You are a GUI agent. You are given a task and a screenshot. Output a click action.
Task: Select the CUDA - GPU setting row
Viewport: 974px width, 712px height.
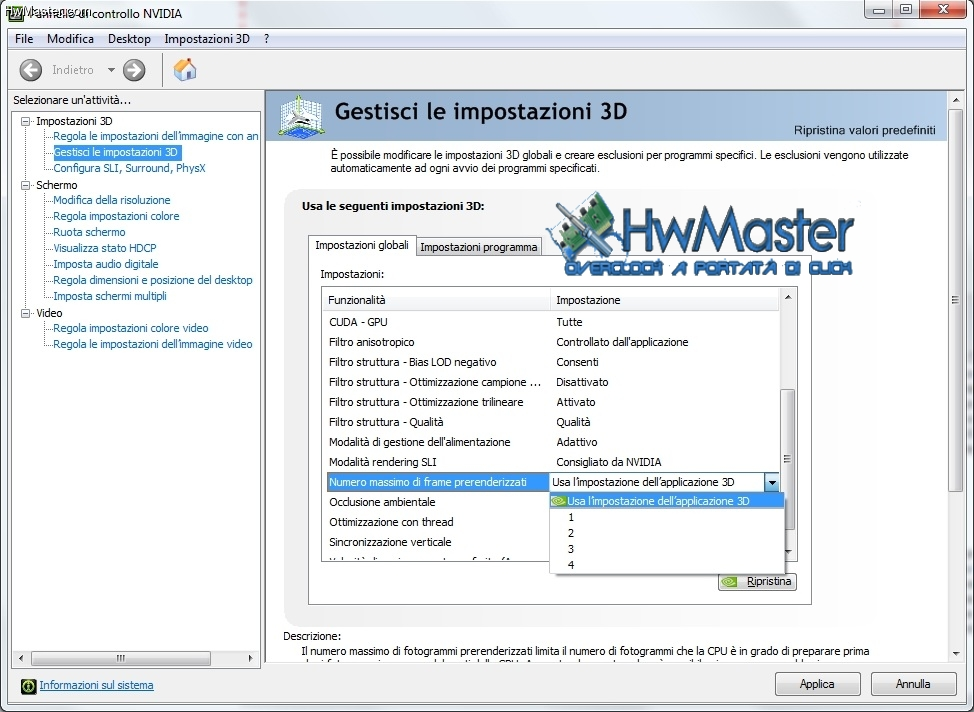pos(553,322)
